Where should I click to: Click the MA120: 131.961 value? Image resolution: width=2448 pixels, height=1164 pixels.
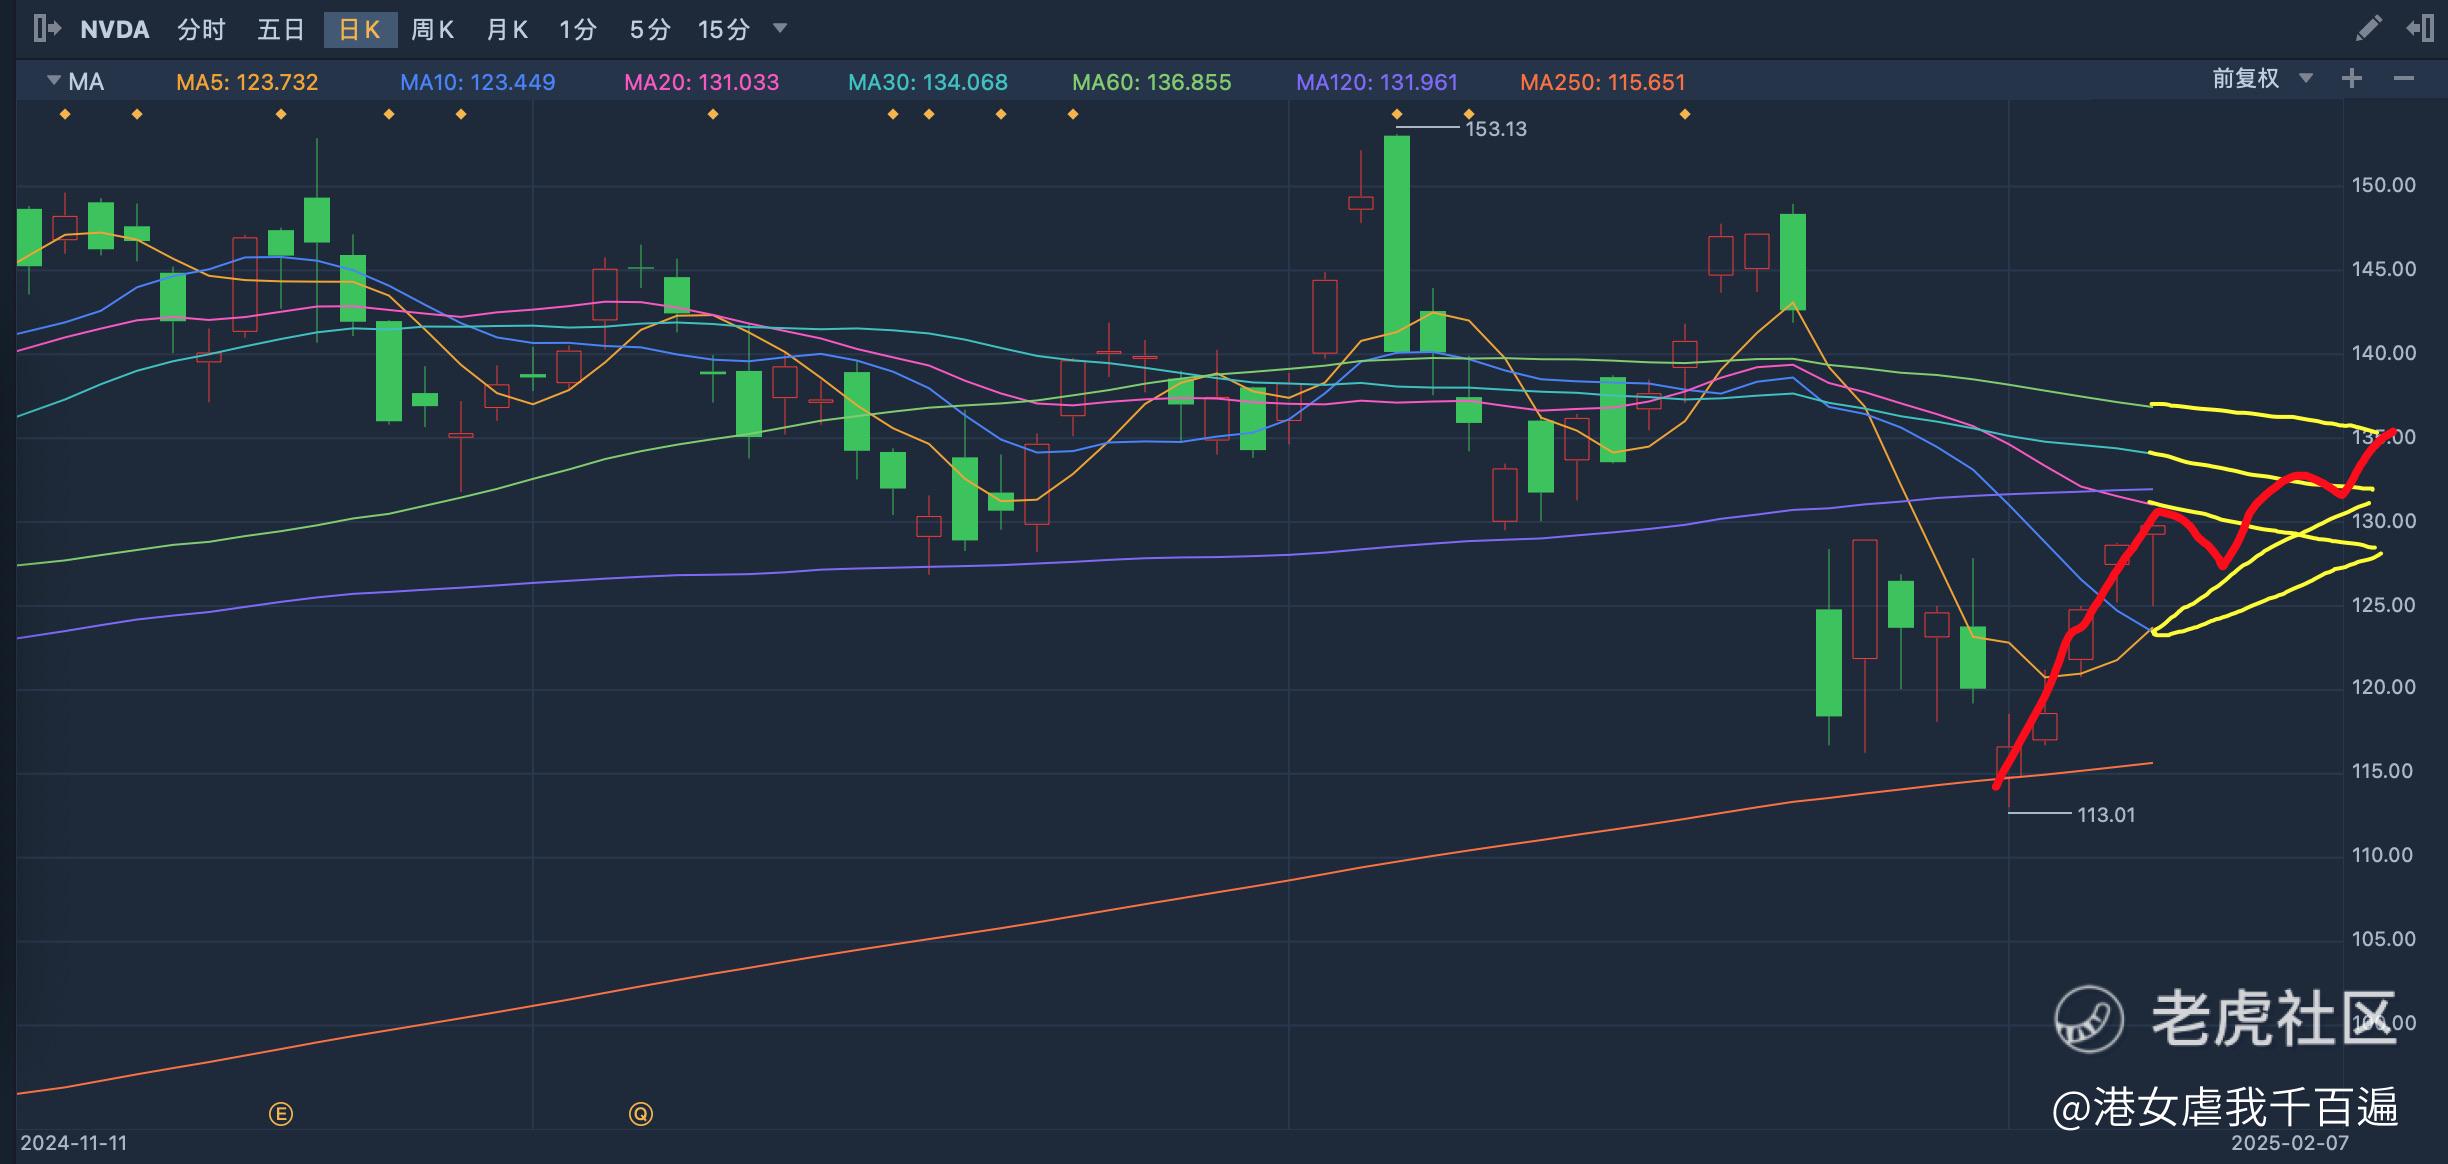coord(1377,82)
